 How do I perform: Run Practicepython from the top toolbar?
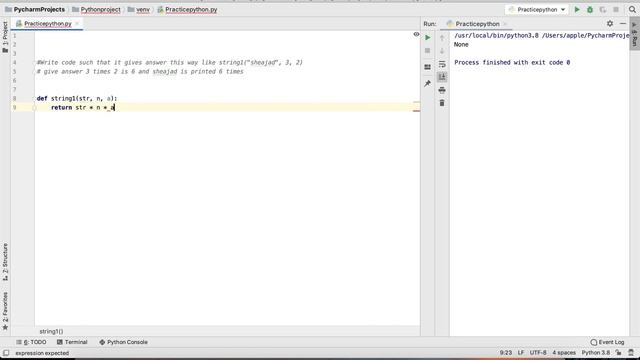[577, 9]
